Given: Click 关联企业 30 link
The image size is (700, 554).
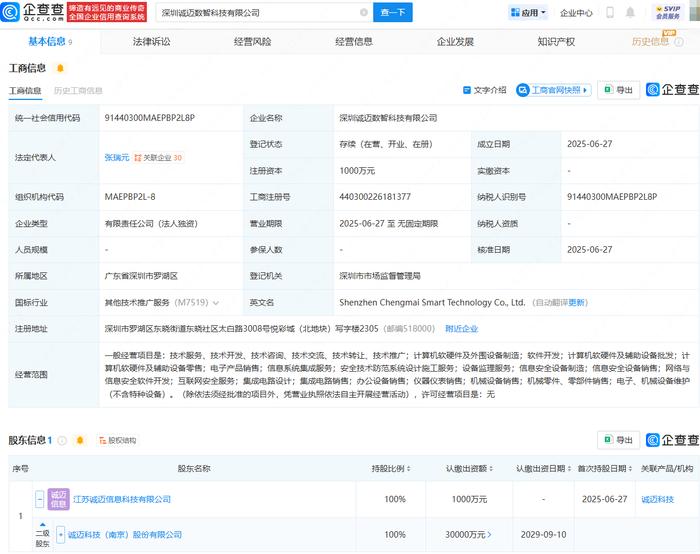Looking at the screenshot, I should (158, 157).
